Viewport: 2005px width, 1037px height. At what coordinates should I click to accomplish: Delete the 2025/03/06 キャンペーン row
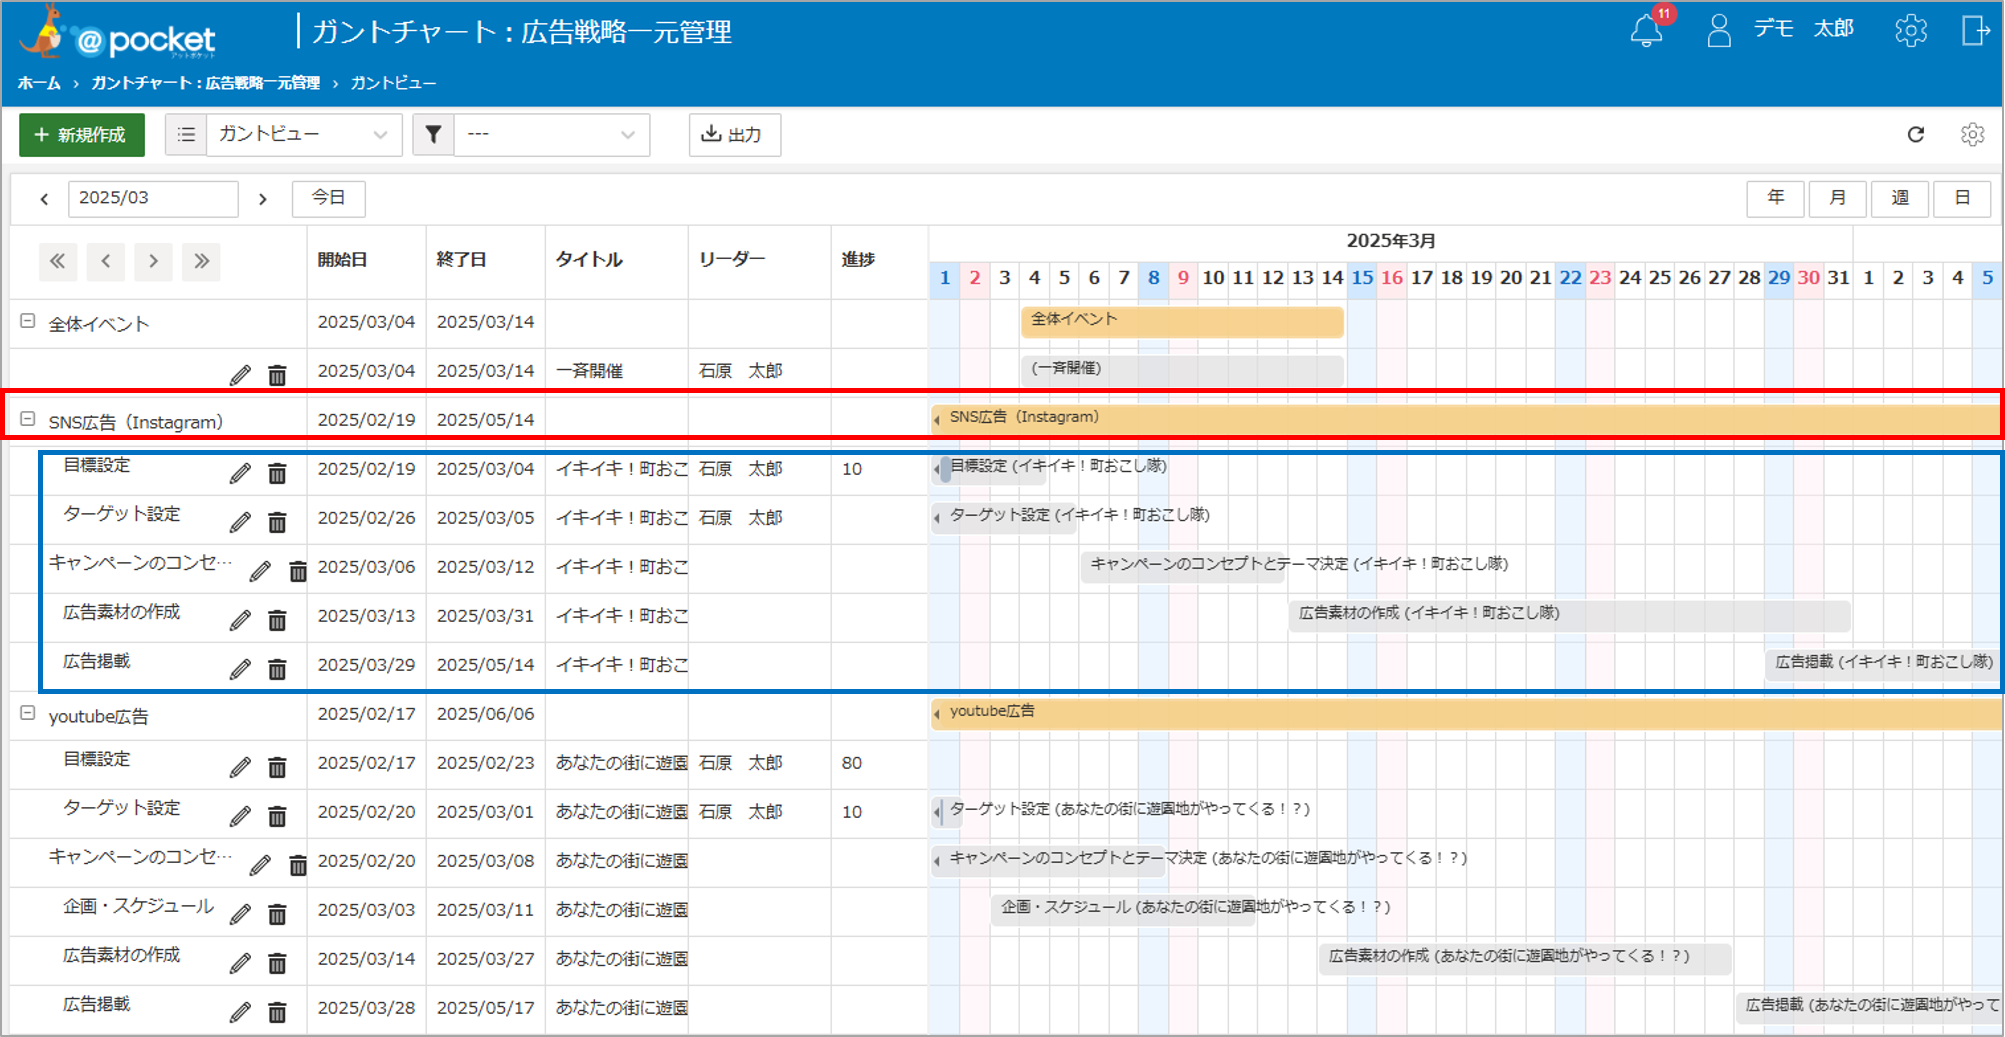click(x=298, y=571)
